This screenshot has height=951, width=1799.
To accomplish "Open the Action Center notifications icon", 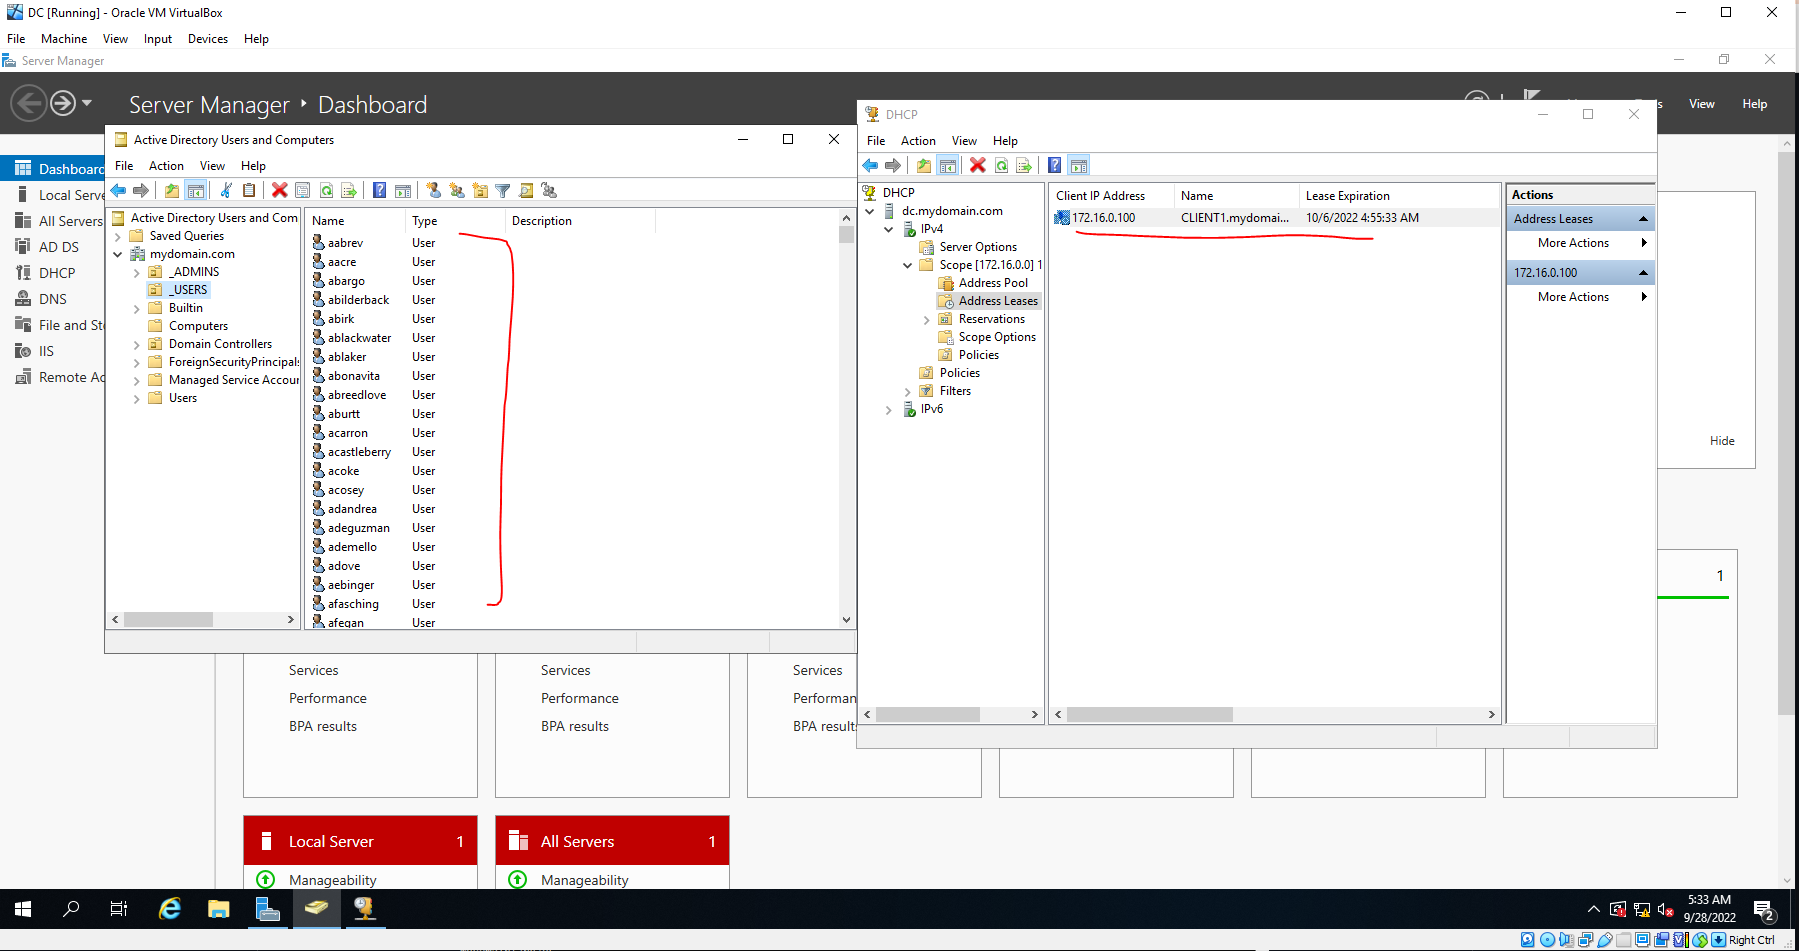I will 1764,910.
